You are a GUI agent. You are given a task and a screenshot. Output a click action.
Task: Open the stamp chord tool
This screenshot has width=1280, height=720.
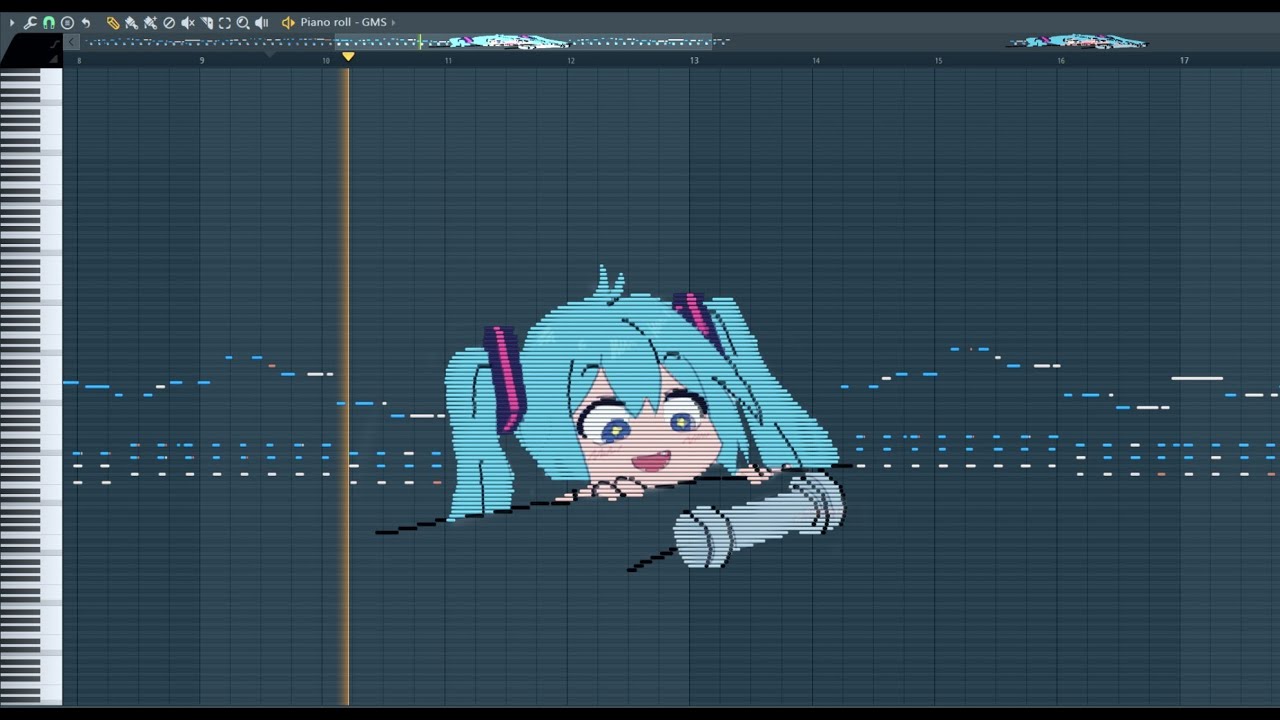click(67, 23)
